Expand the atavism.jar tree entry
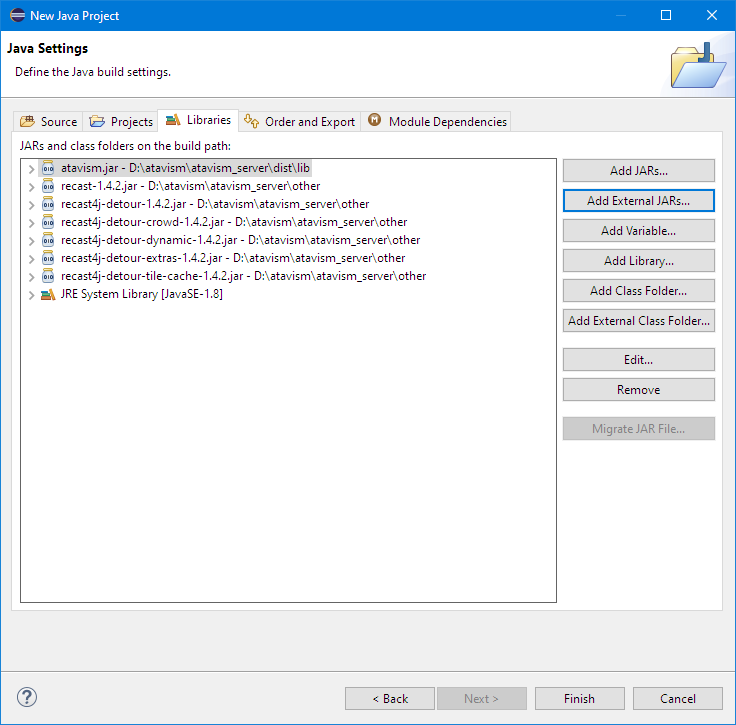The image size is (736, 725). [x=31, y=168]
